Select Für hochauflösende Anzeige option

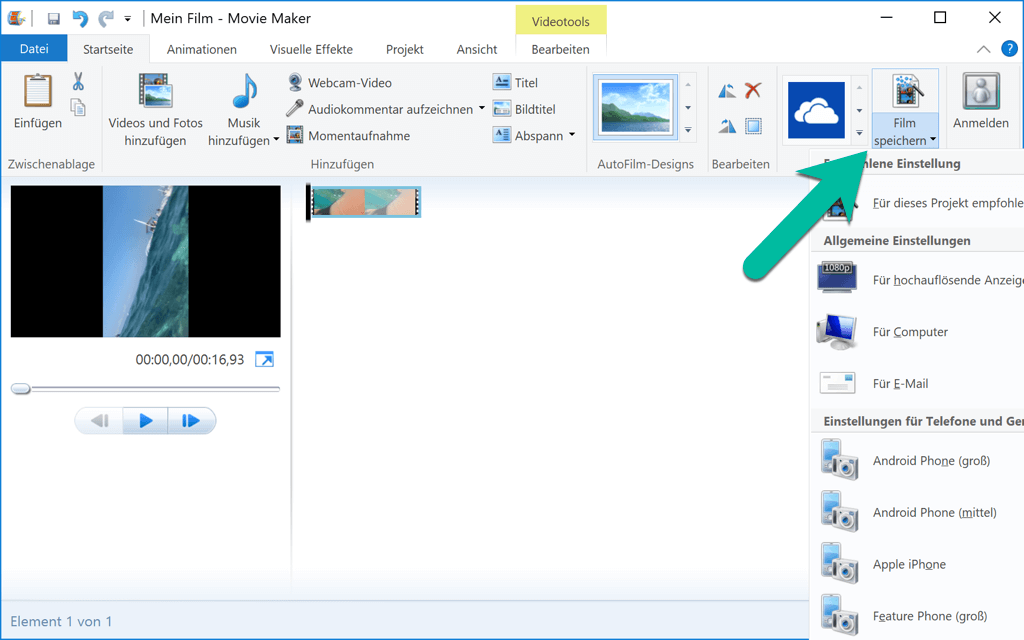tap(918, 280)
